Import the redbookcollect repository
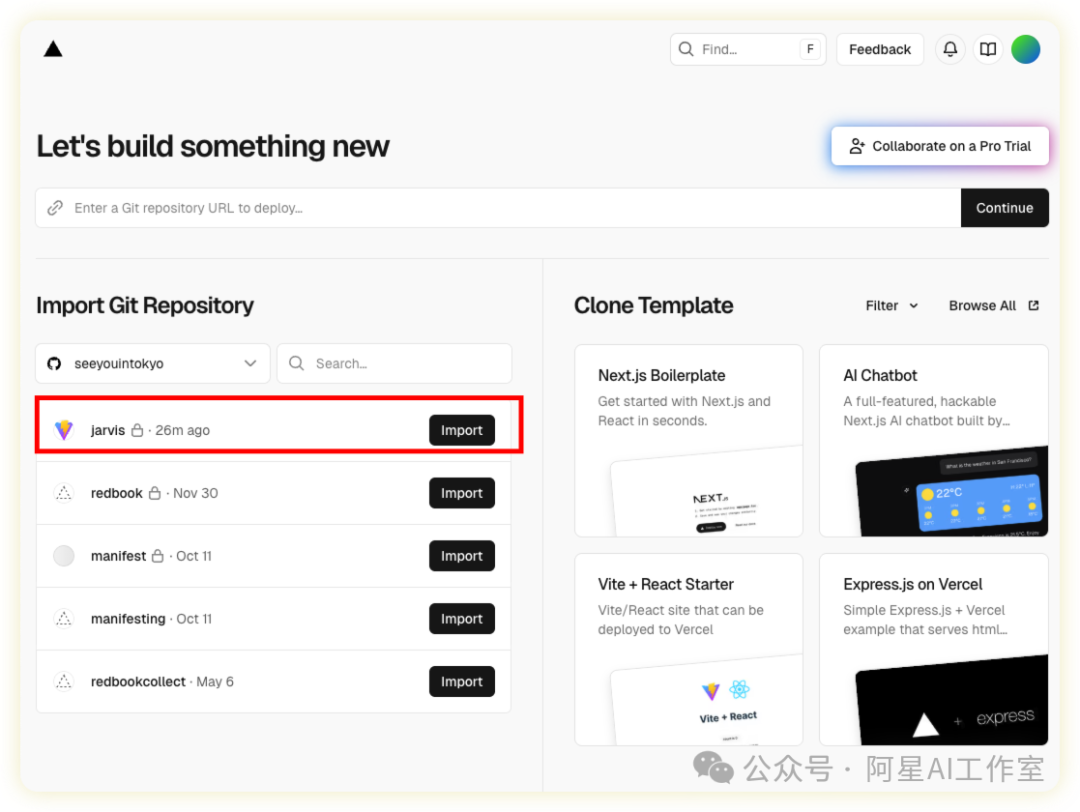Screen dimensions: 1080x812 [461, 681]
